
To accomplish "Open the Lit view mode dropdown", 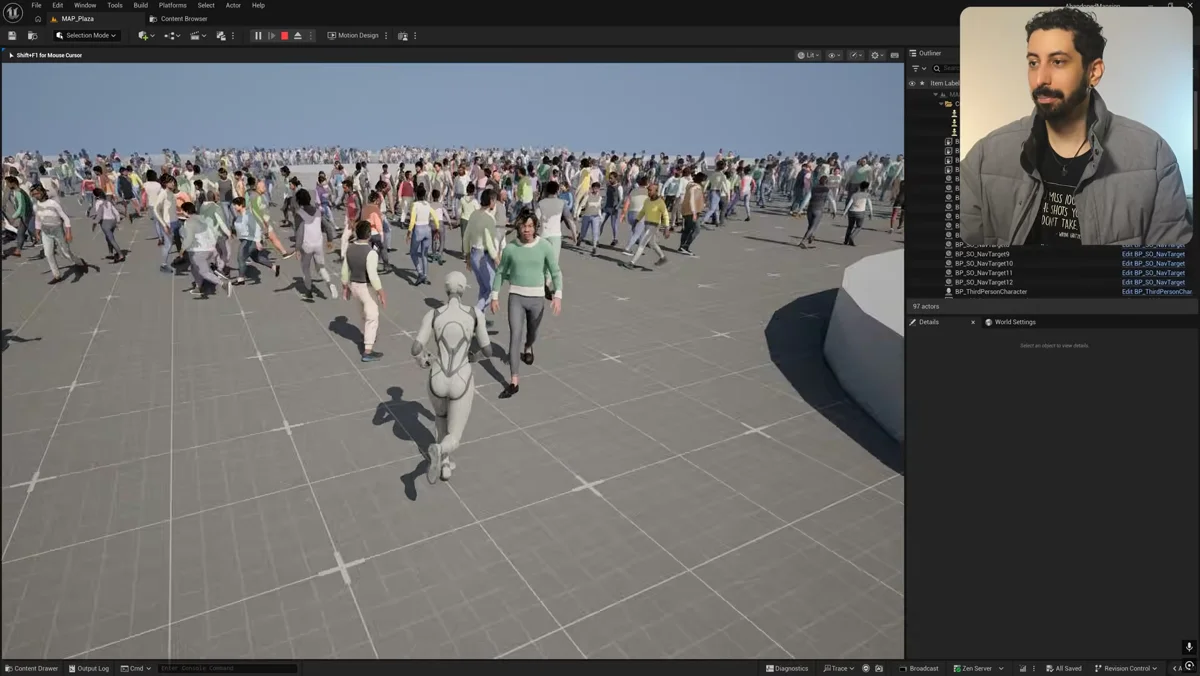I will tap(808, 55).
